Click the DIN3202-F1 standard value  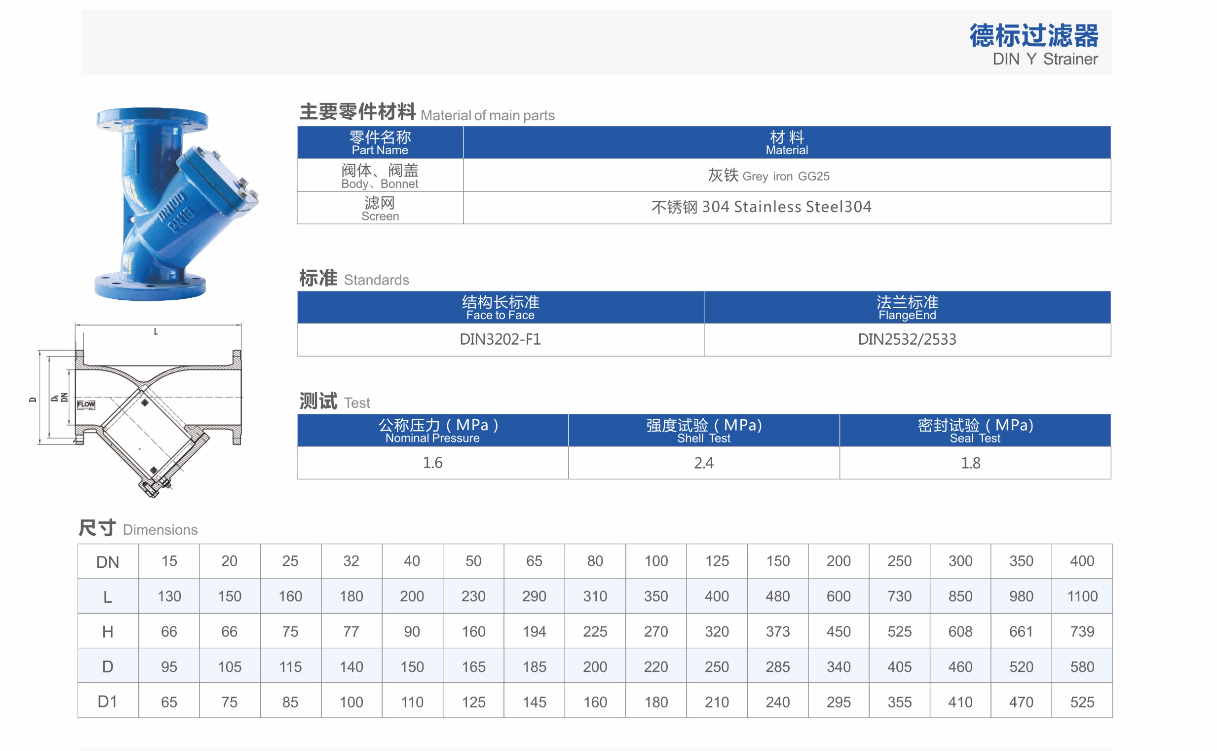click(500, 339)
